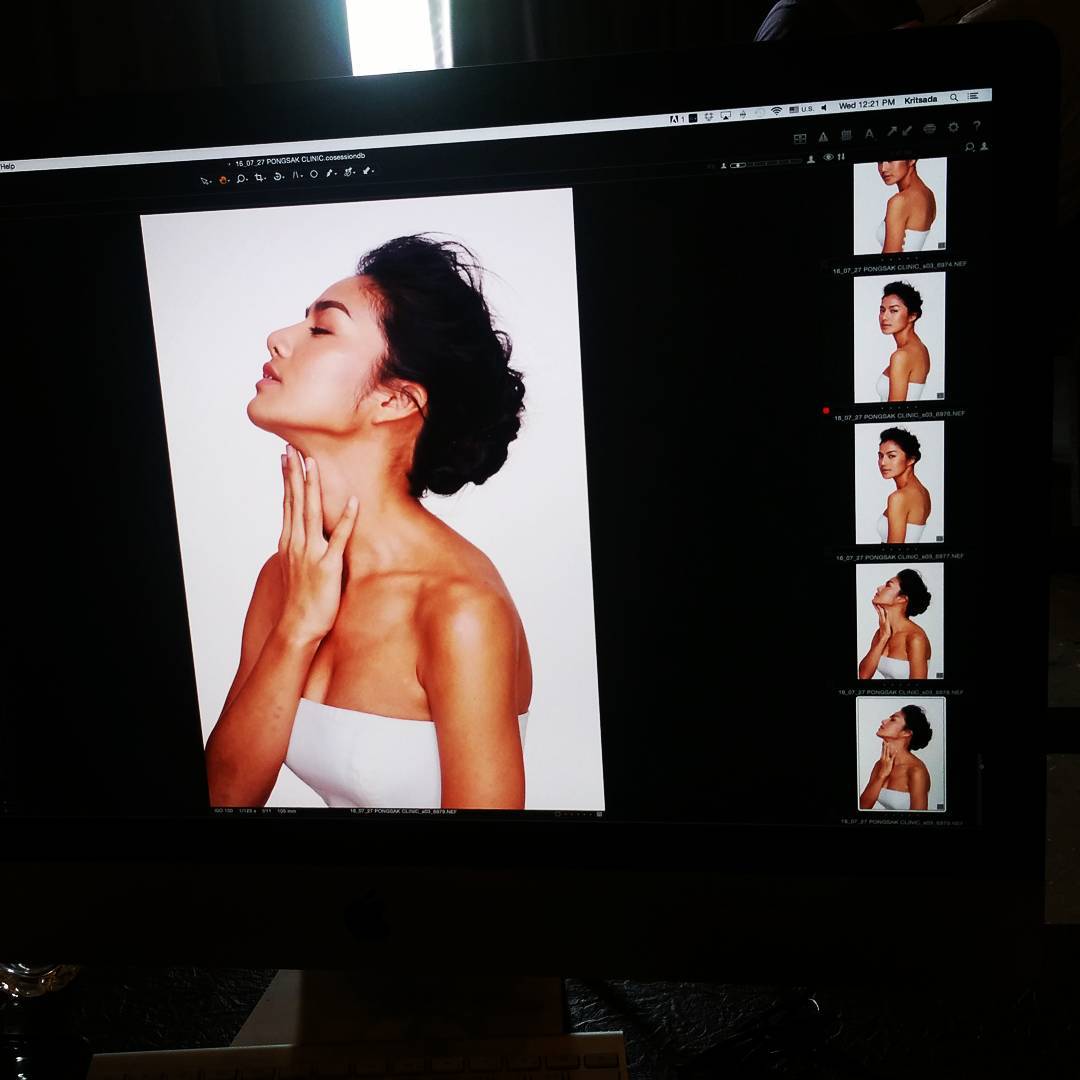Click the main viewer portrait image

[373, 499]
